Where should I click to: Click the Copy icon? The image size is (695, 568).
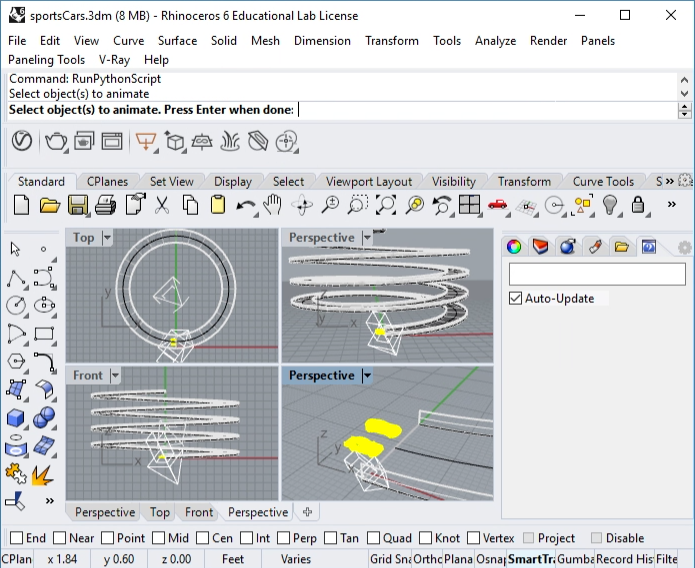click(190, 205)
